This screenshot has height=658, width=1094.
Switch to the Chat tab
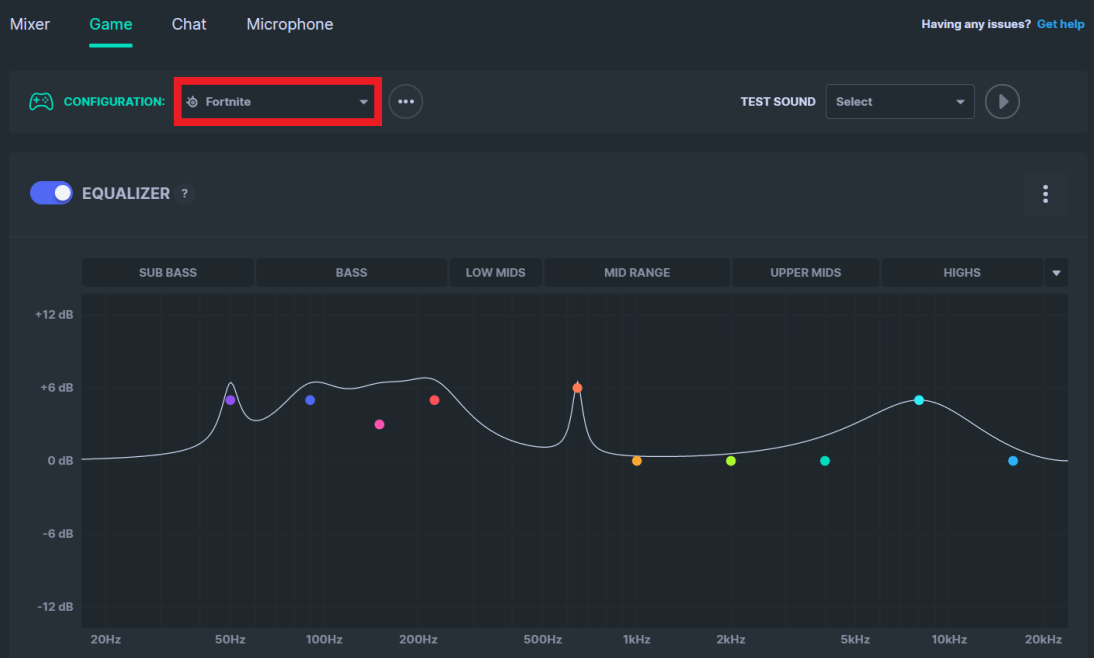pyautogui.click(x=189, y=24)
